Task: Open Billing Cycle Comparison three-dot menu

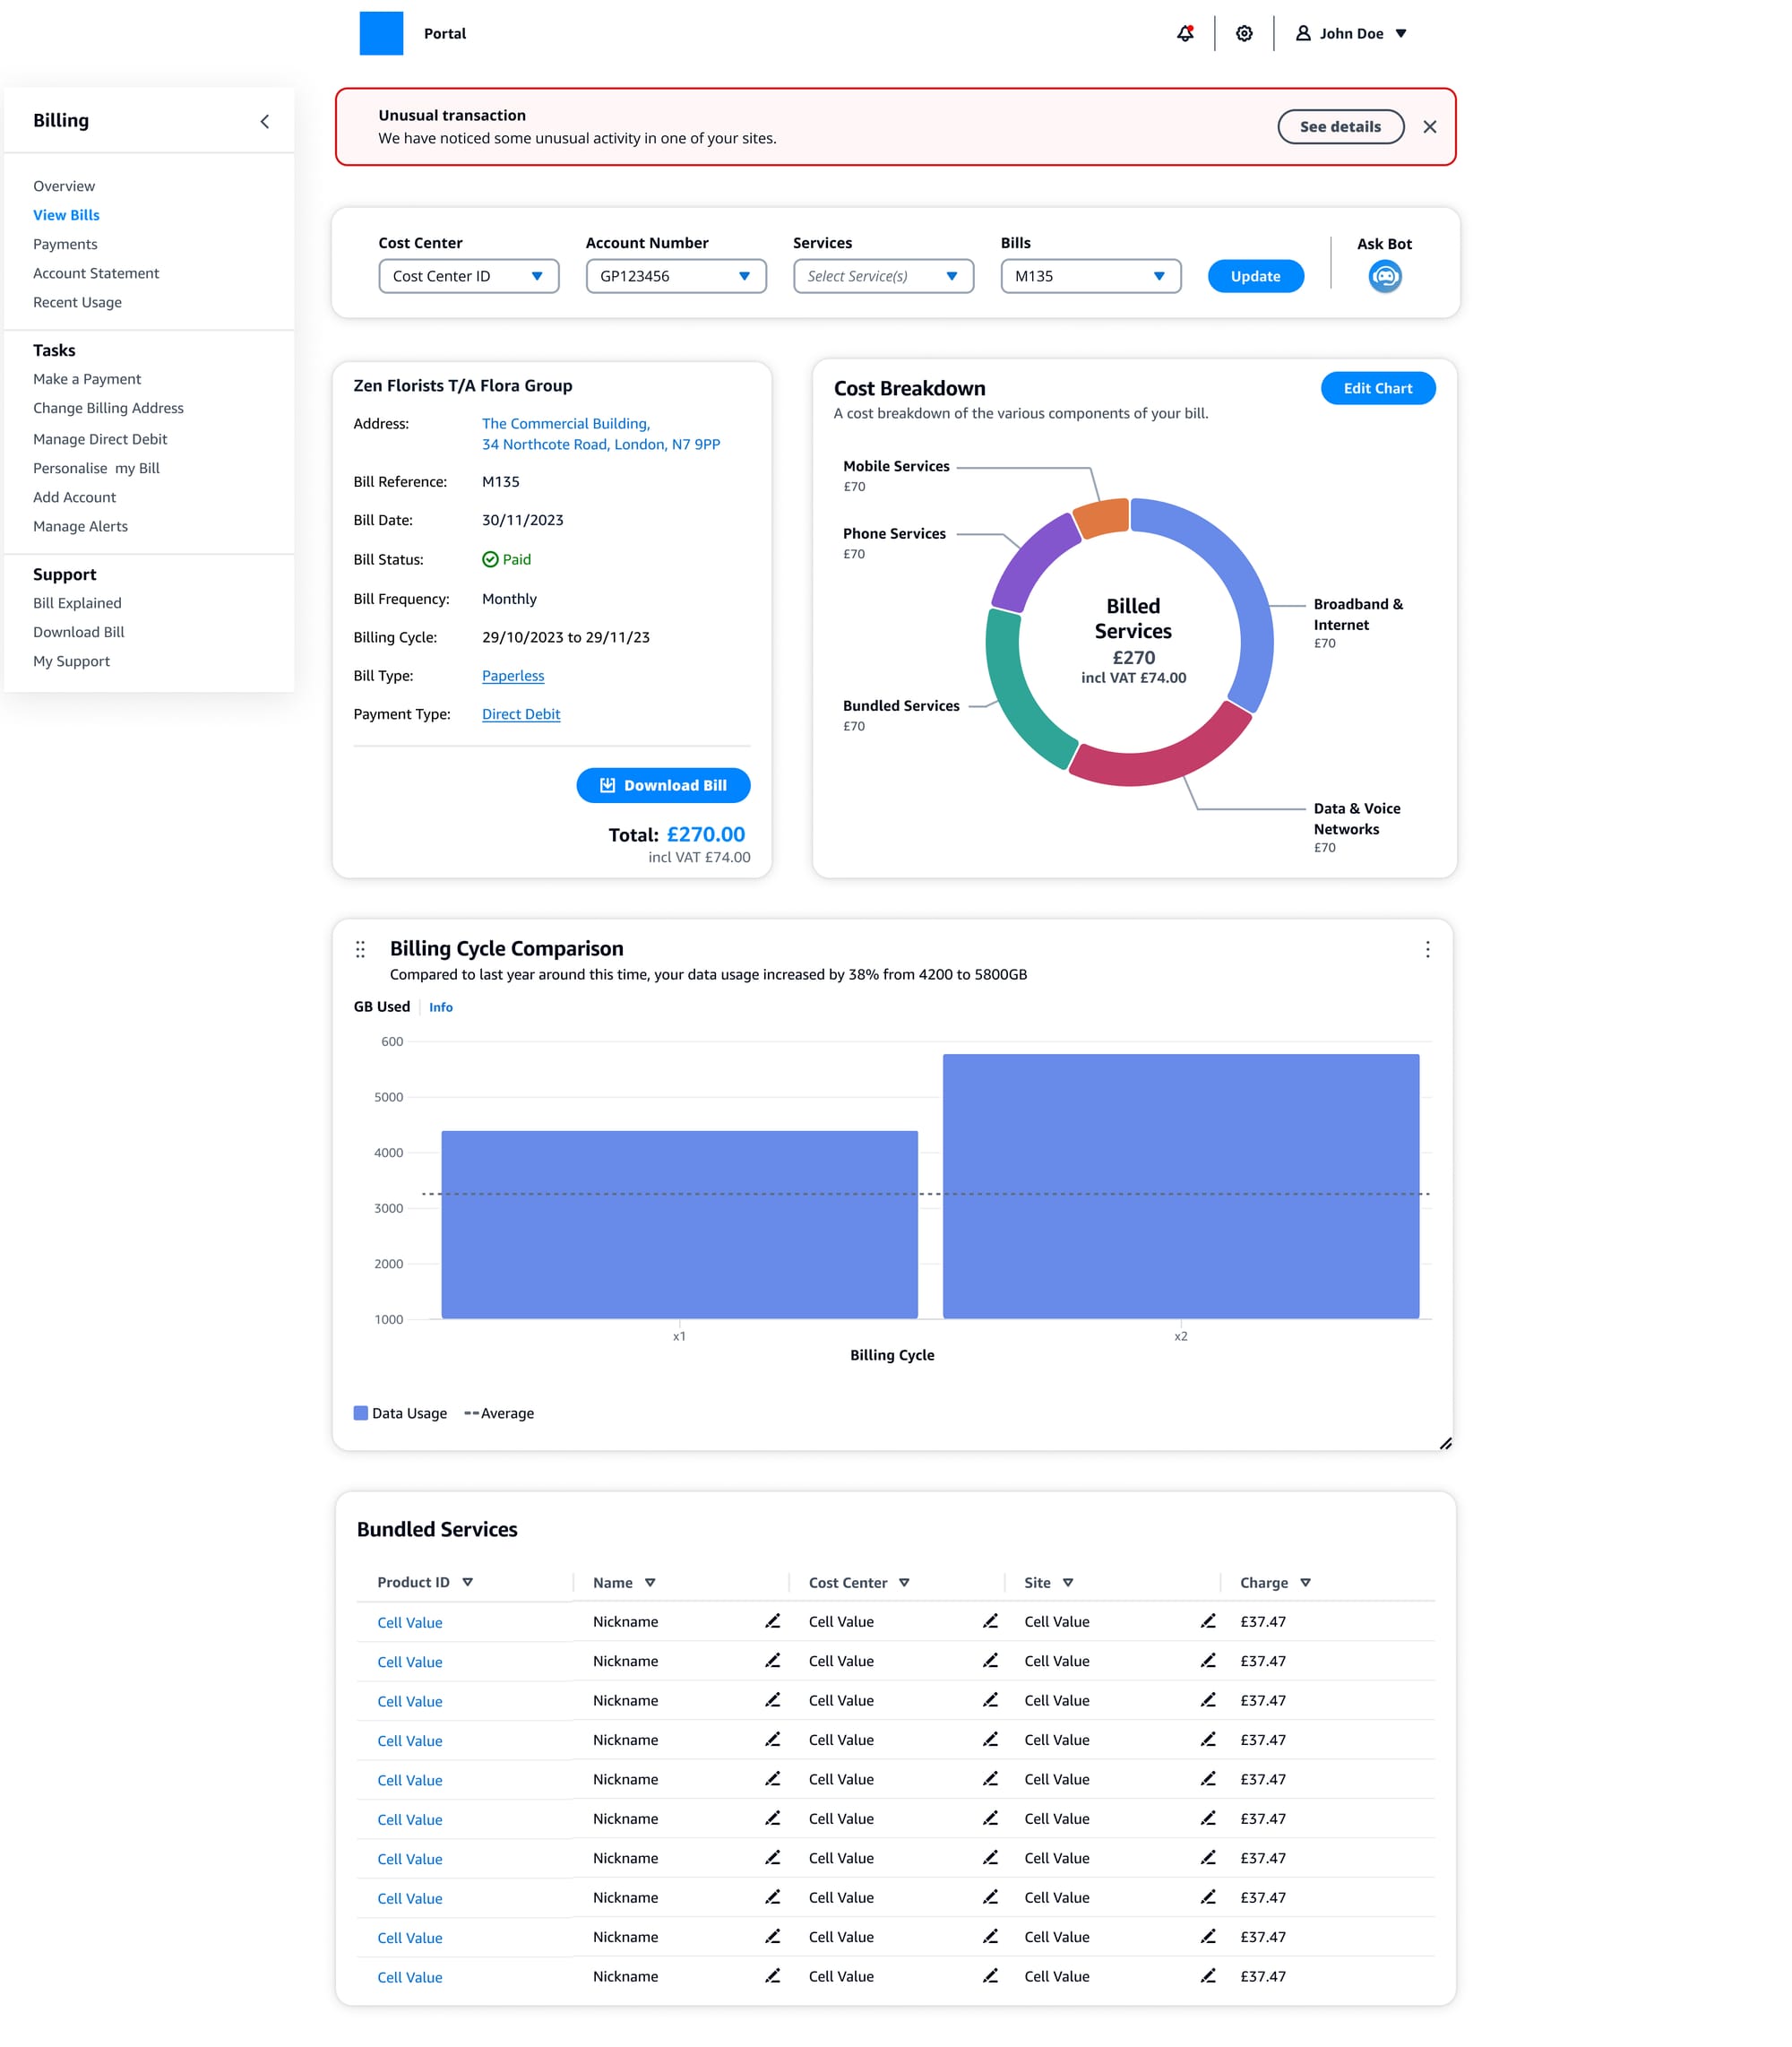Action: (x=1427, y=949)
